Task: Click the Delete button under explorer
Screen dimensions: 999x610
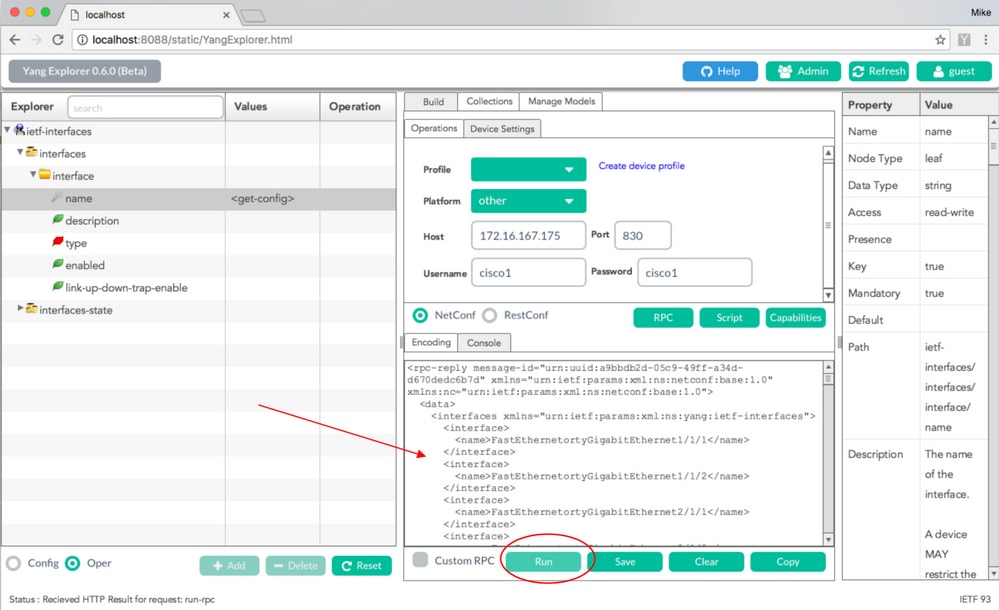Action: click(296, 565)
